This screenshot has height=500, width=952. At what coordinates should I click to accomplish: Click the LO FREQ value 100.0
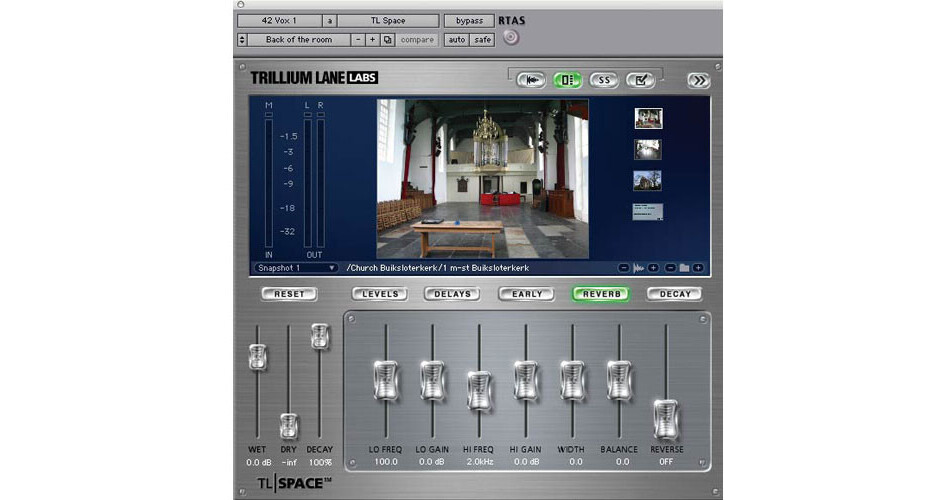click(x=386, y=462)
